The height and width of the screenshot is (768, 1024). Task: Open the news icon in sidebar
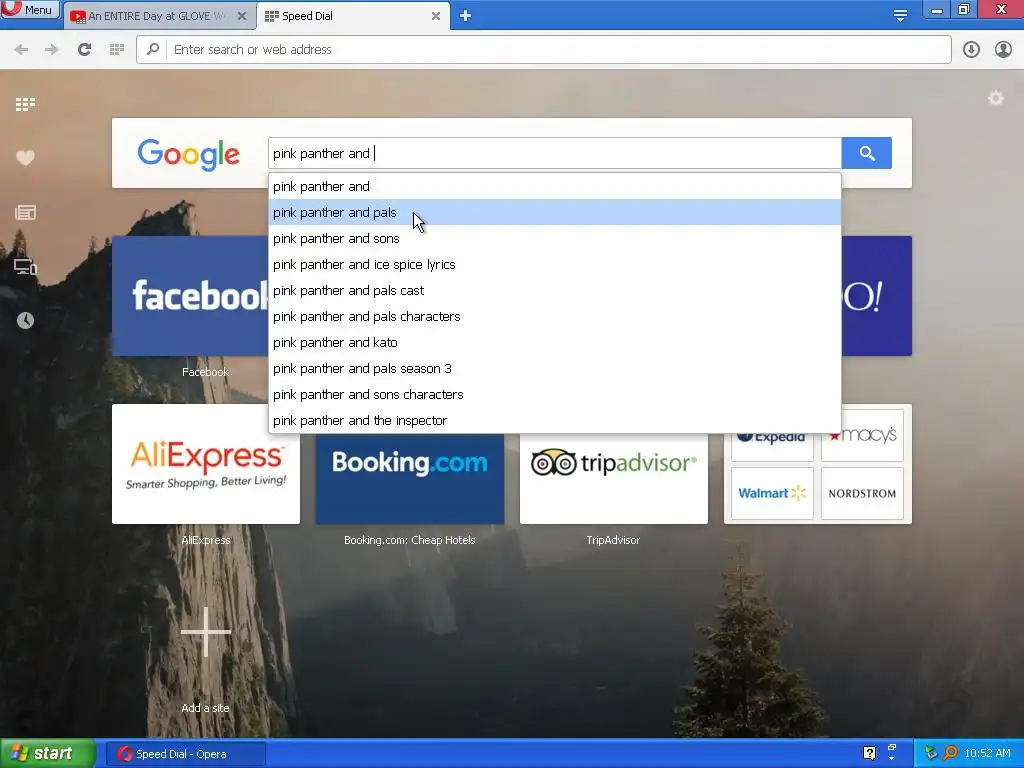(x=25, y=212)
